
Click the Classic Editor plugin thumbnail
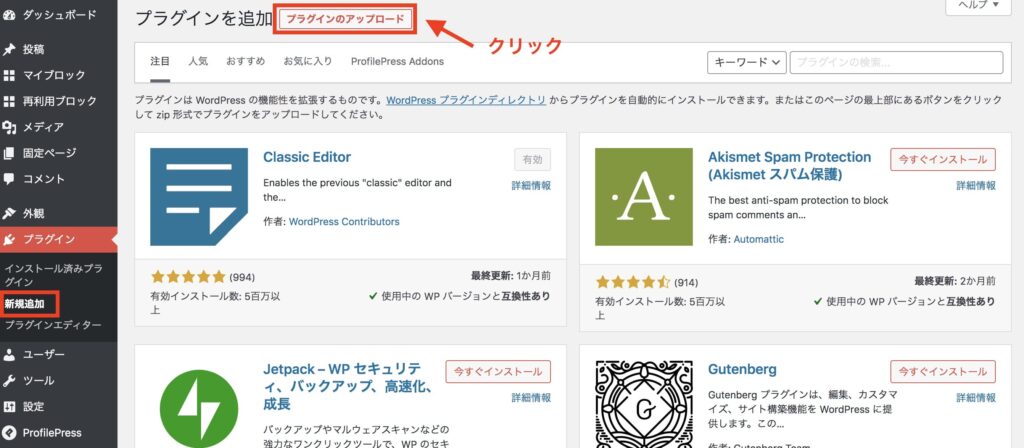click(199, 197)
